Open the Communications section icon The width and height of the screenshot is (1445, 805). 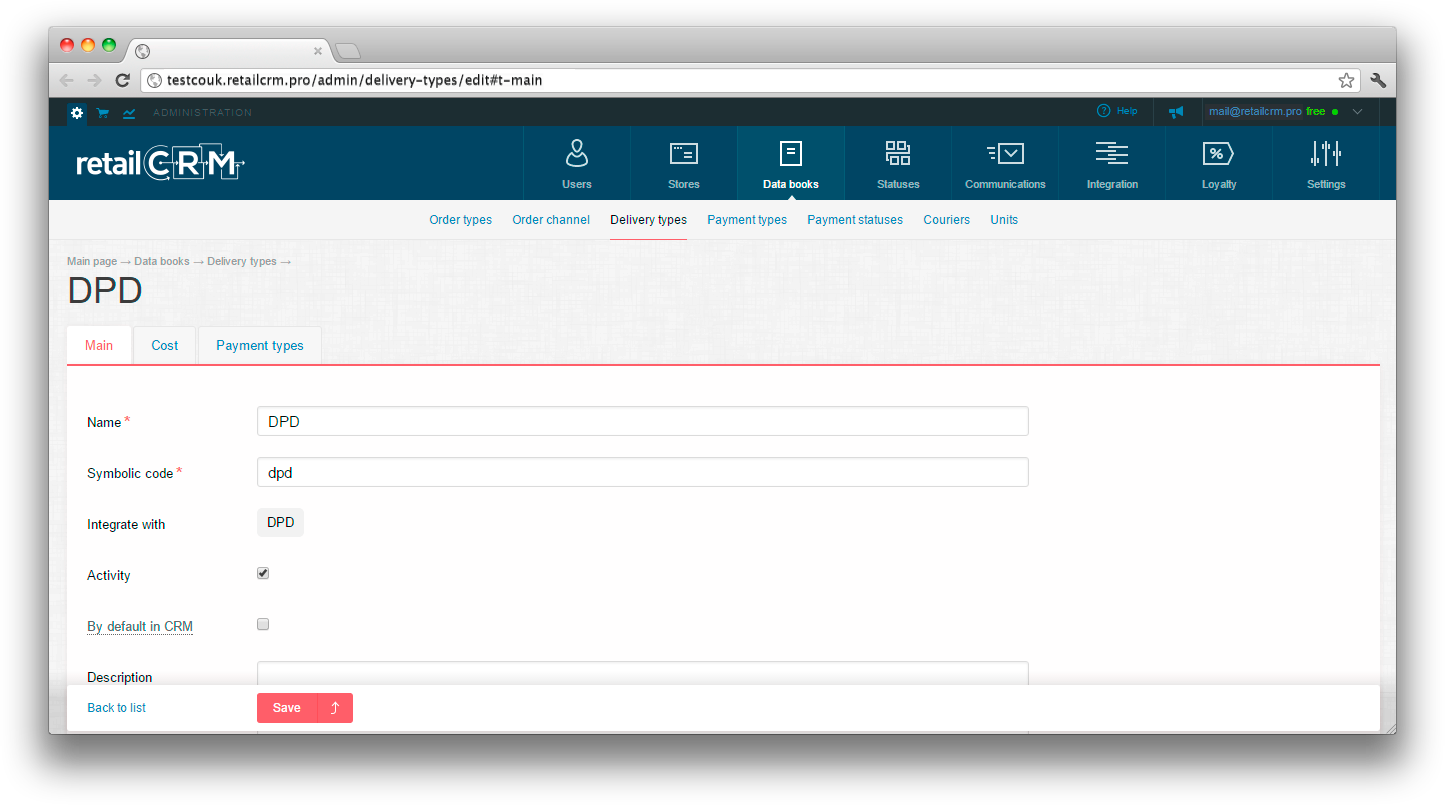tap(1005, 154)
